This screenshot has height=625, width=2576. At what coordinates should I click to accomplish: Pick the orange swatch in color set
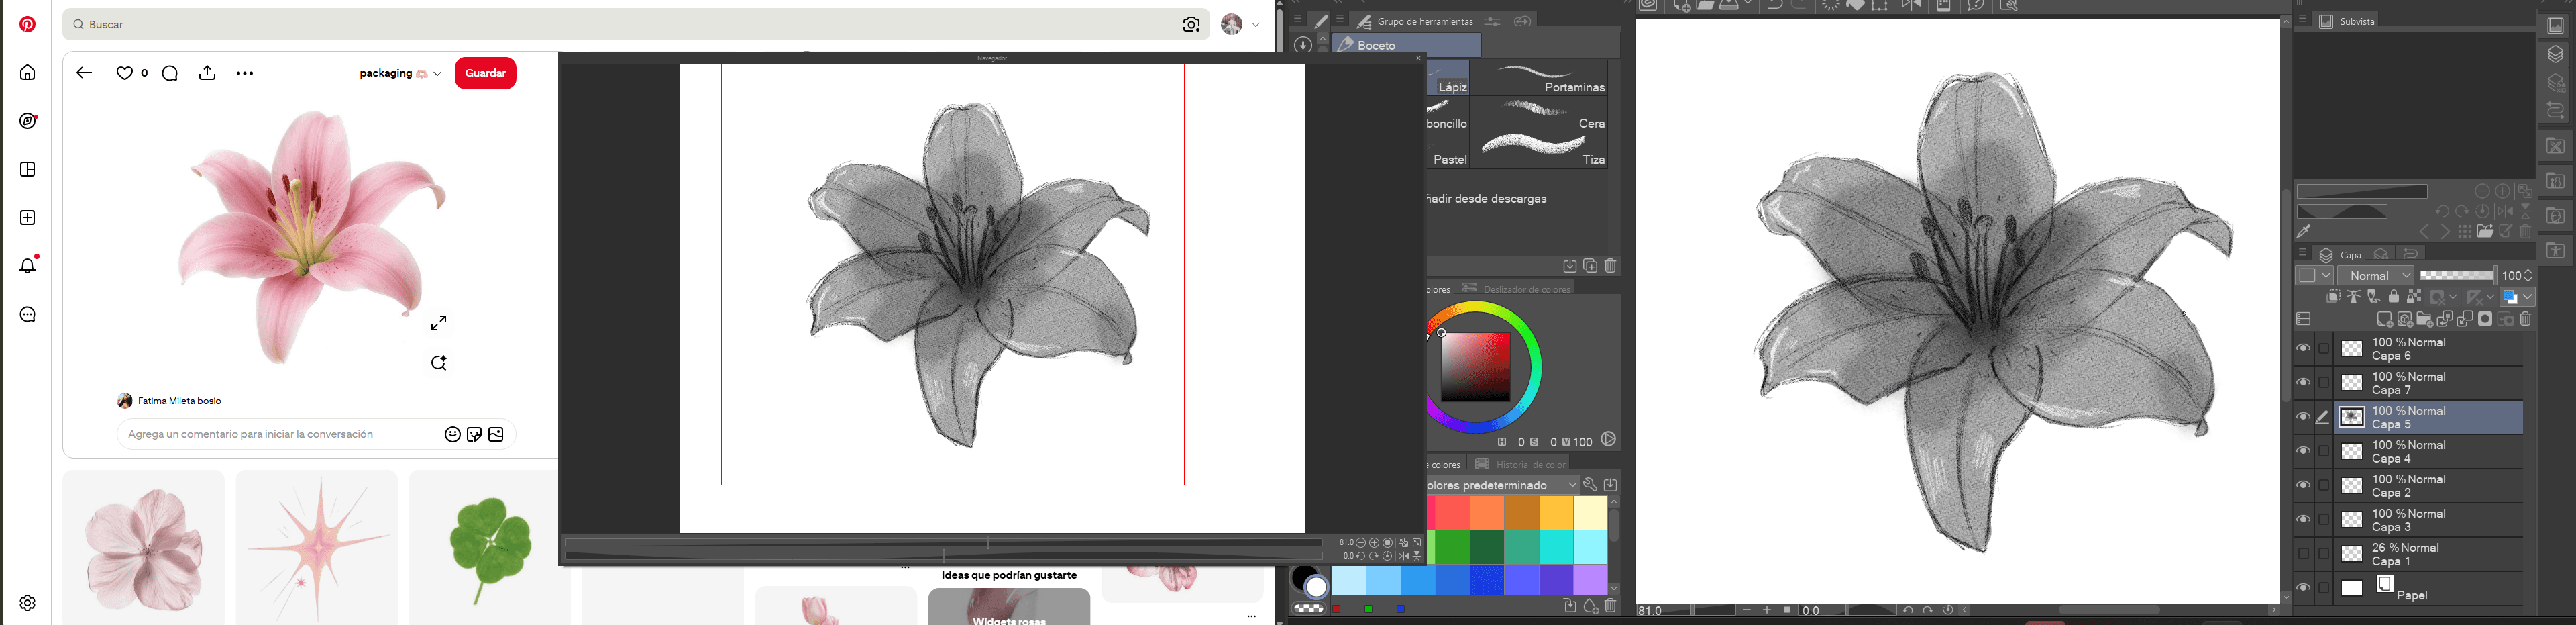pyautogui.click(x=1487, y=513)
